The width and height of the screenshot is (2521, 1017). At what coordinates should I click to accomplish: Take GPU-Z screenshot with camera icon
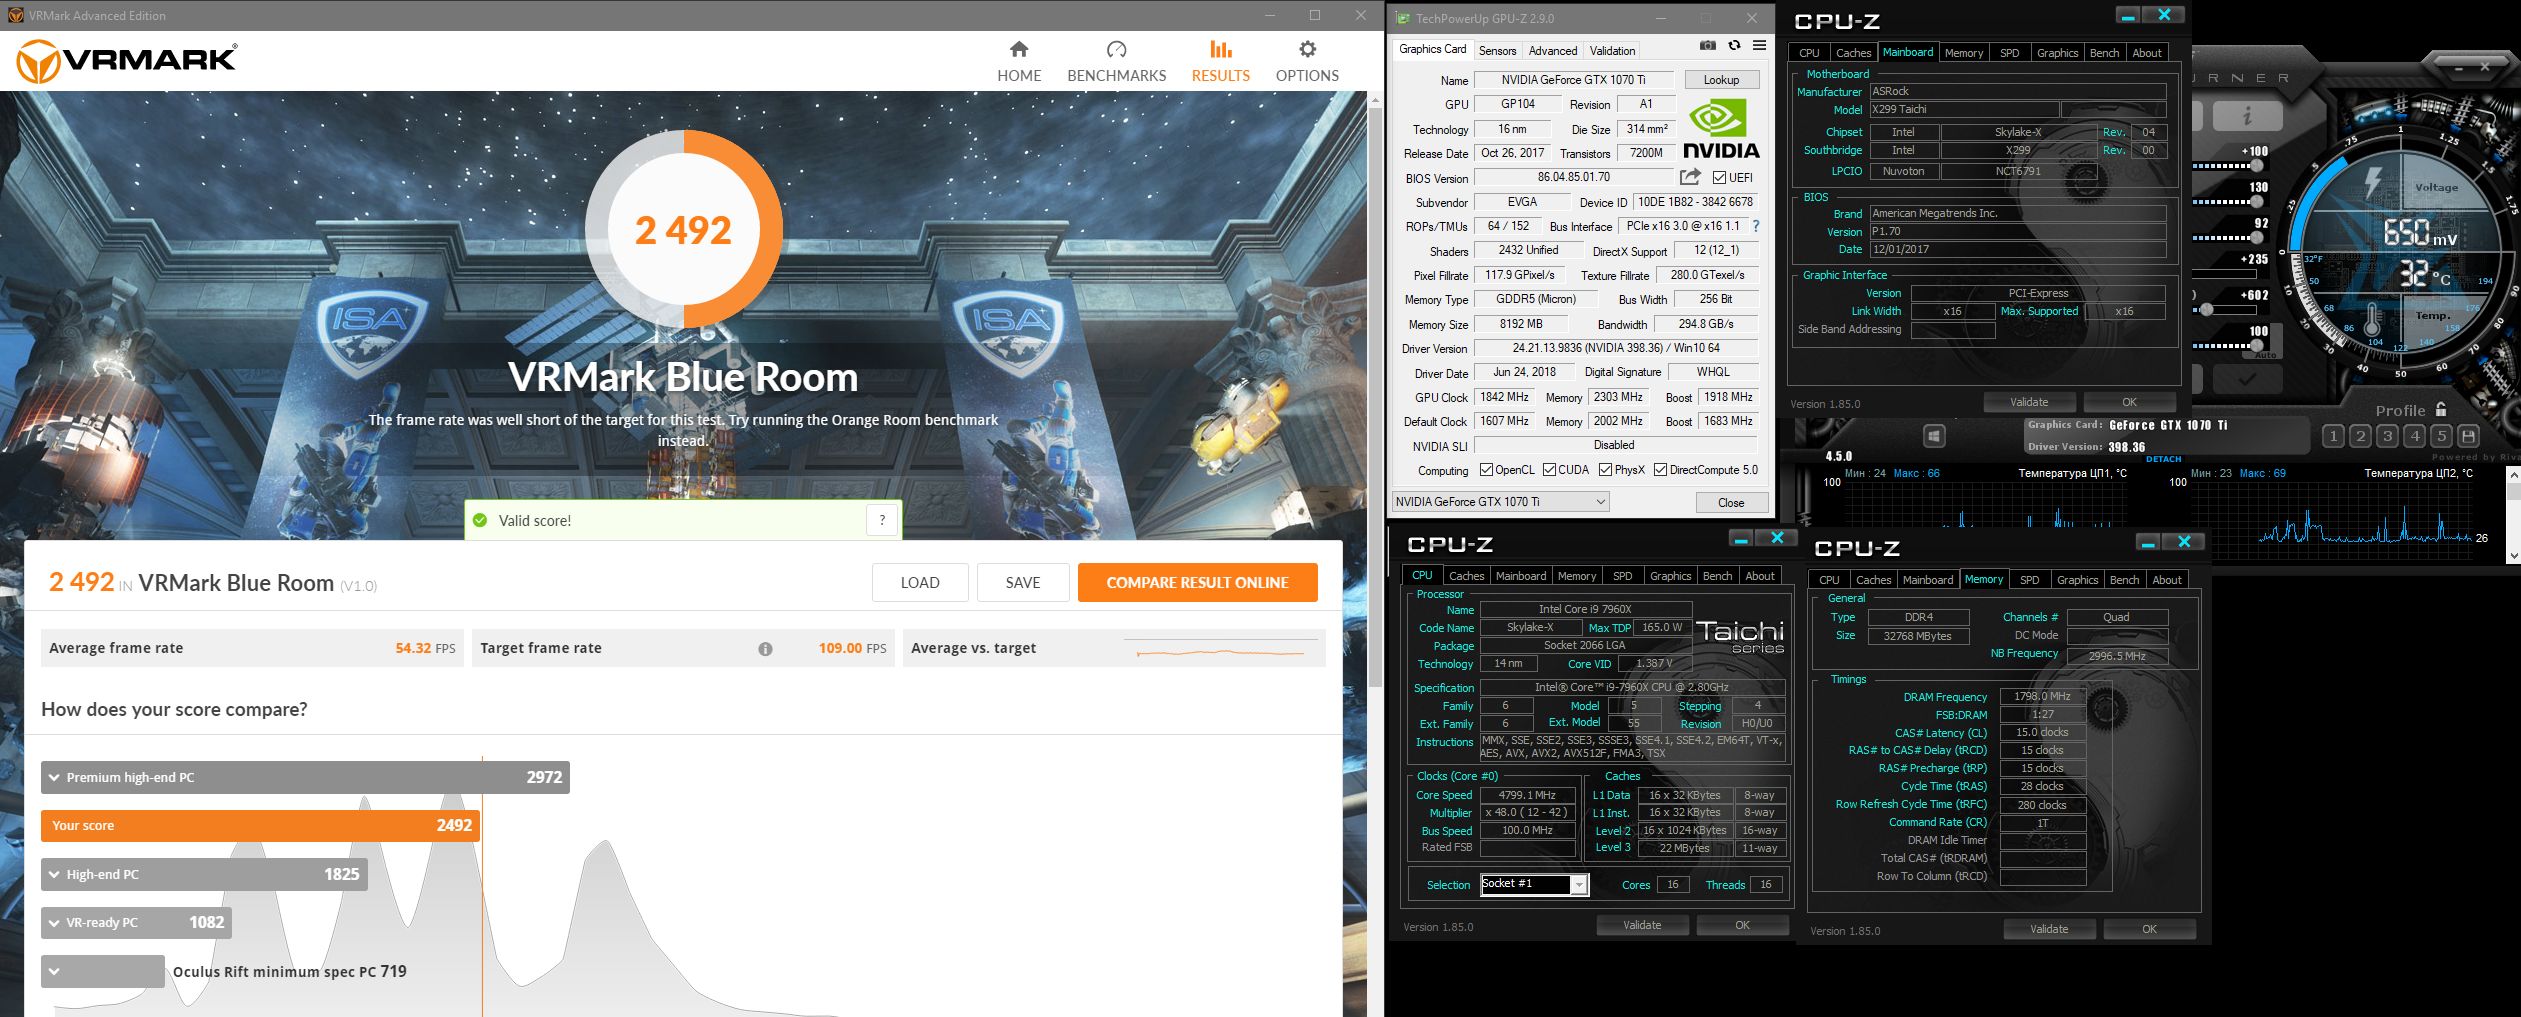click(1708, 45)
